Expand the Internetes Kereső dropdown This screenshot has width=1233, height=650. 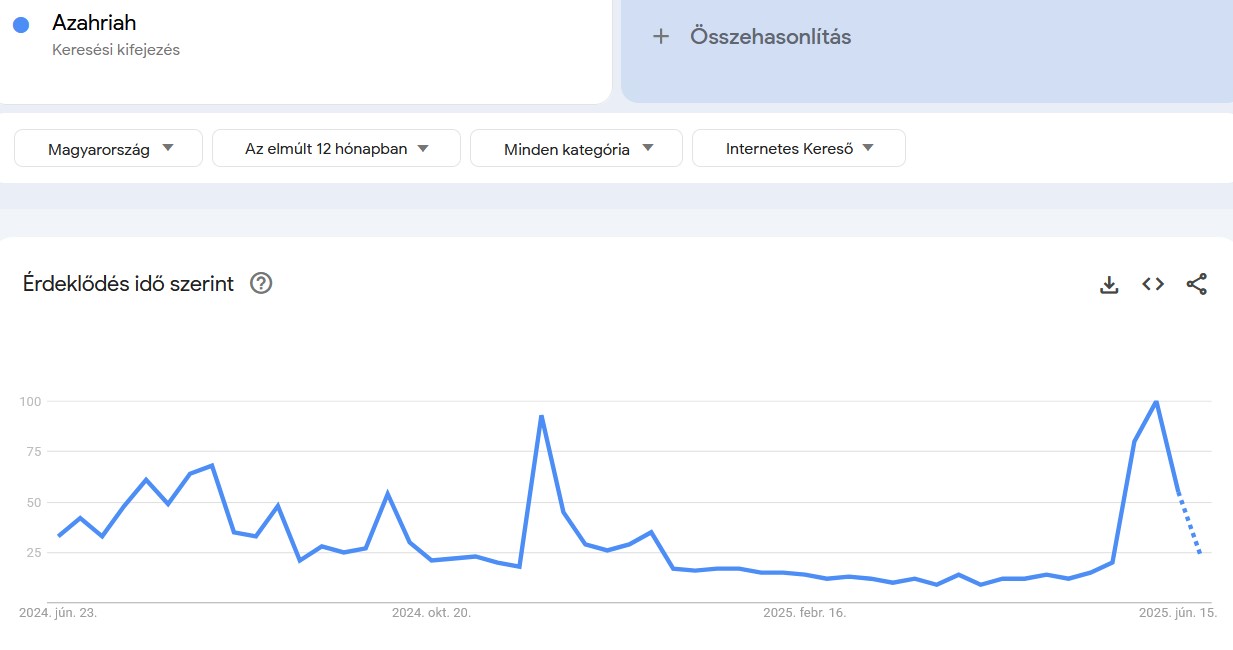pos(798,149)
